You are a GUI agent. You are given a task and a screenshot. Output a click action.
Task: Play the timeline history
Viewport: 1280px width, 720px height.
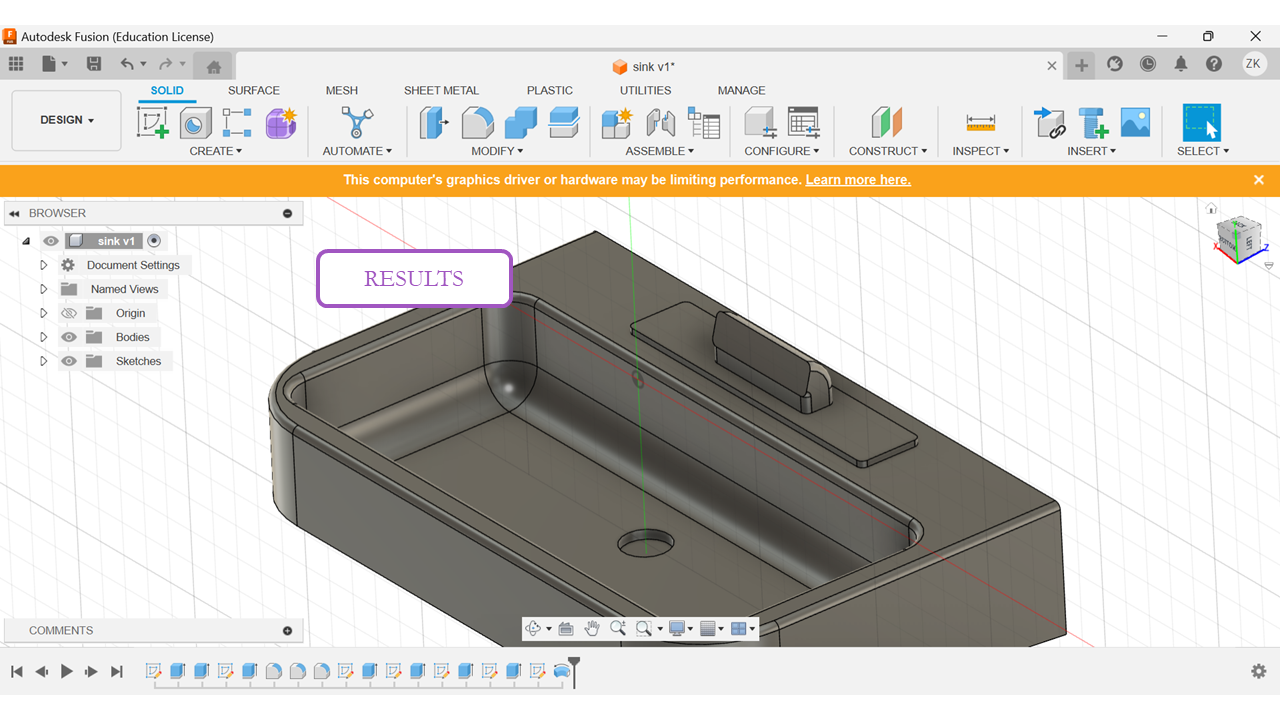pyautogui.click(x=67, y=671)
